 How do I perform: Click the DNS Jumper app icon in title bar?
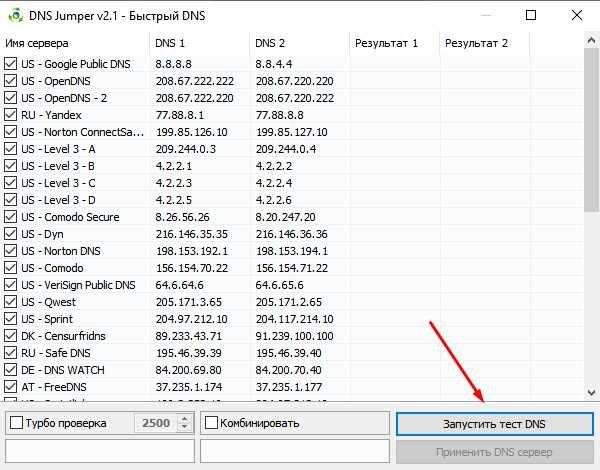[x=16, y=16]
